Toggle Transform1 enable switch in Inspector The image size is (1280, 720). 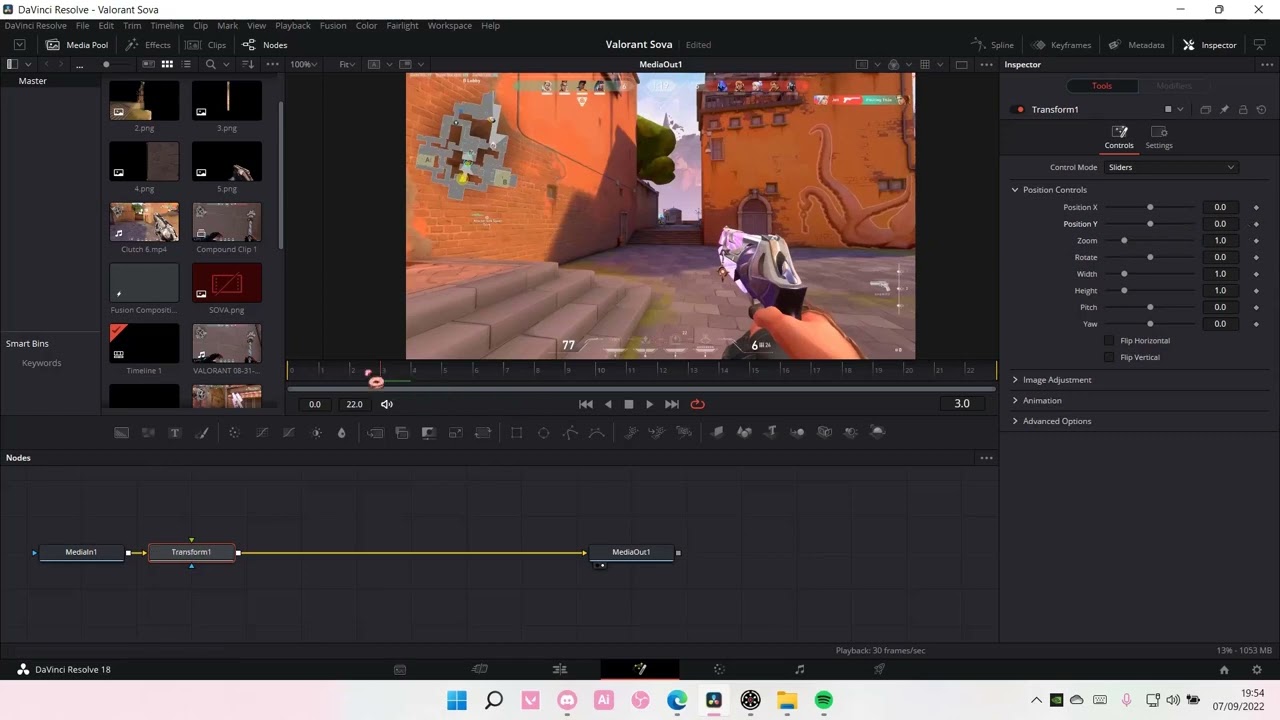point(1019,109)
